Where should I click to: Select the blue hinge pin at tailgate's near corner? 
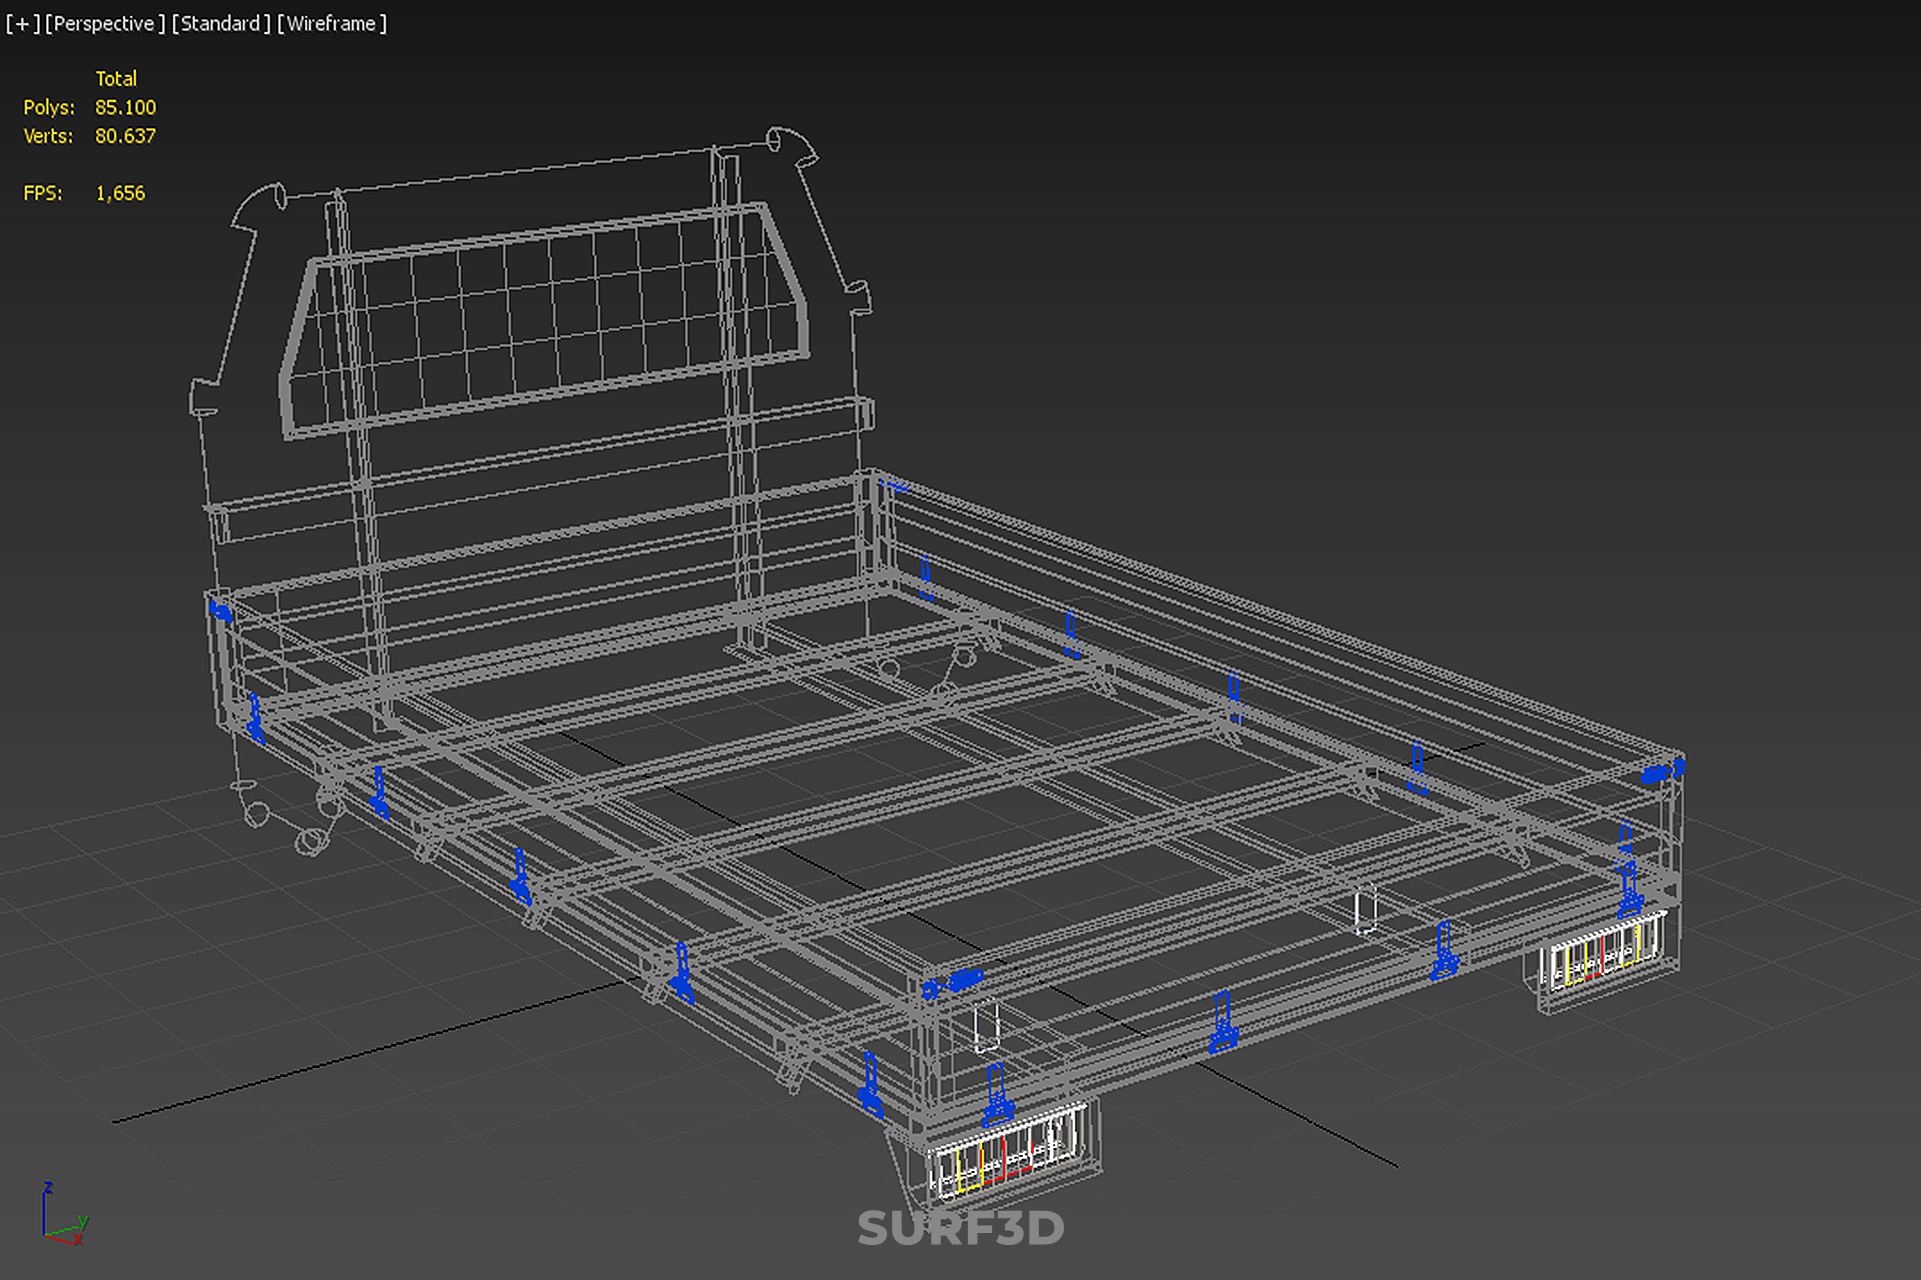(955, 983)
